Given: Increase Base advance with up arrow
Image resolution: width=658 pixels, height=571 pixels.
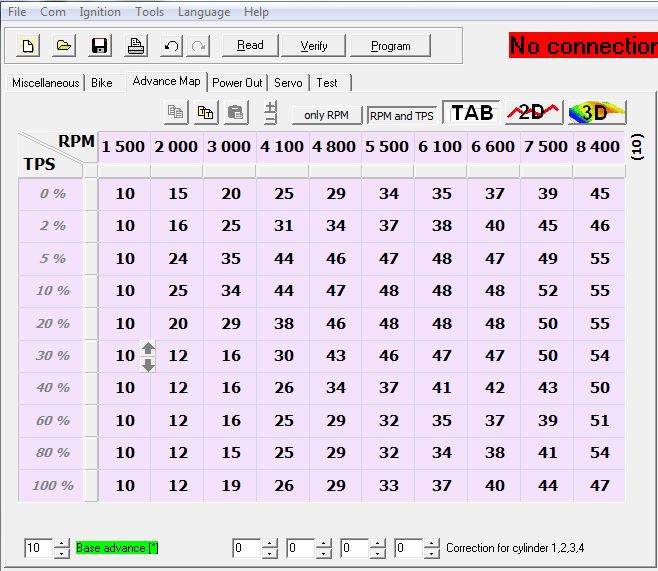Looking at the screenshot, I should [x=61, y=543].
